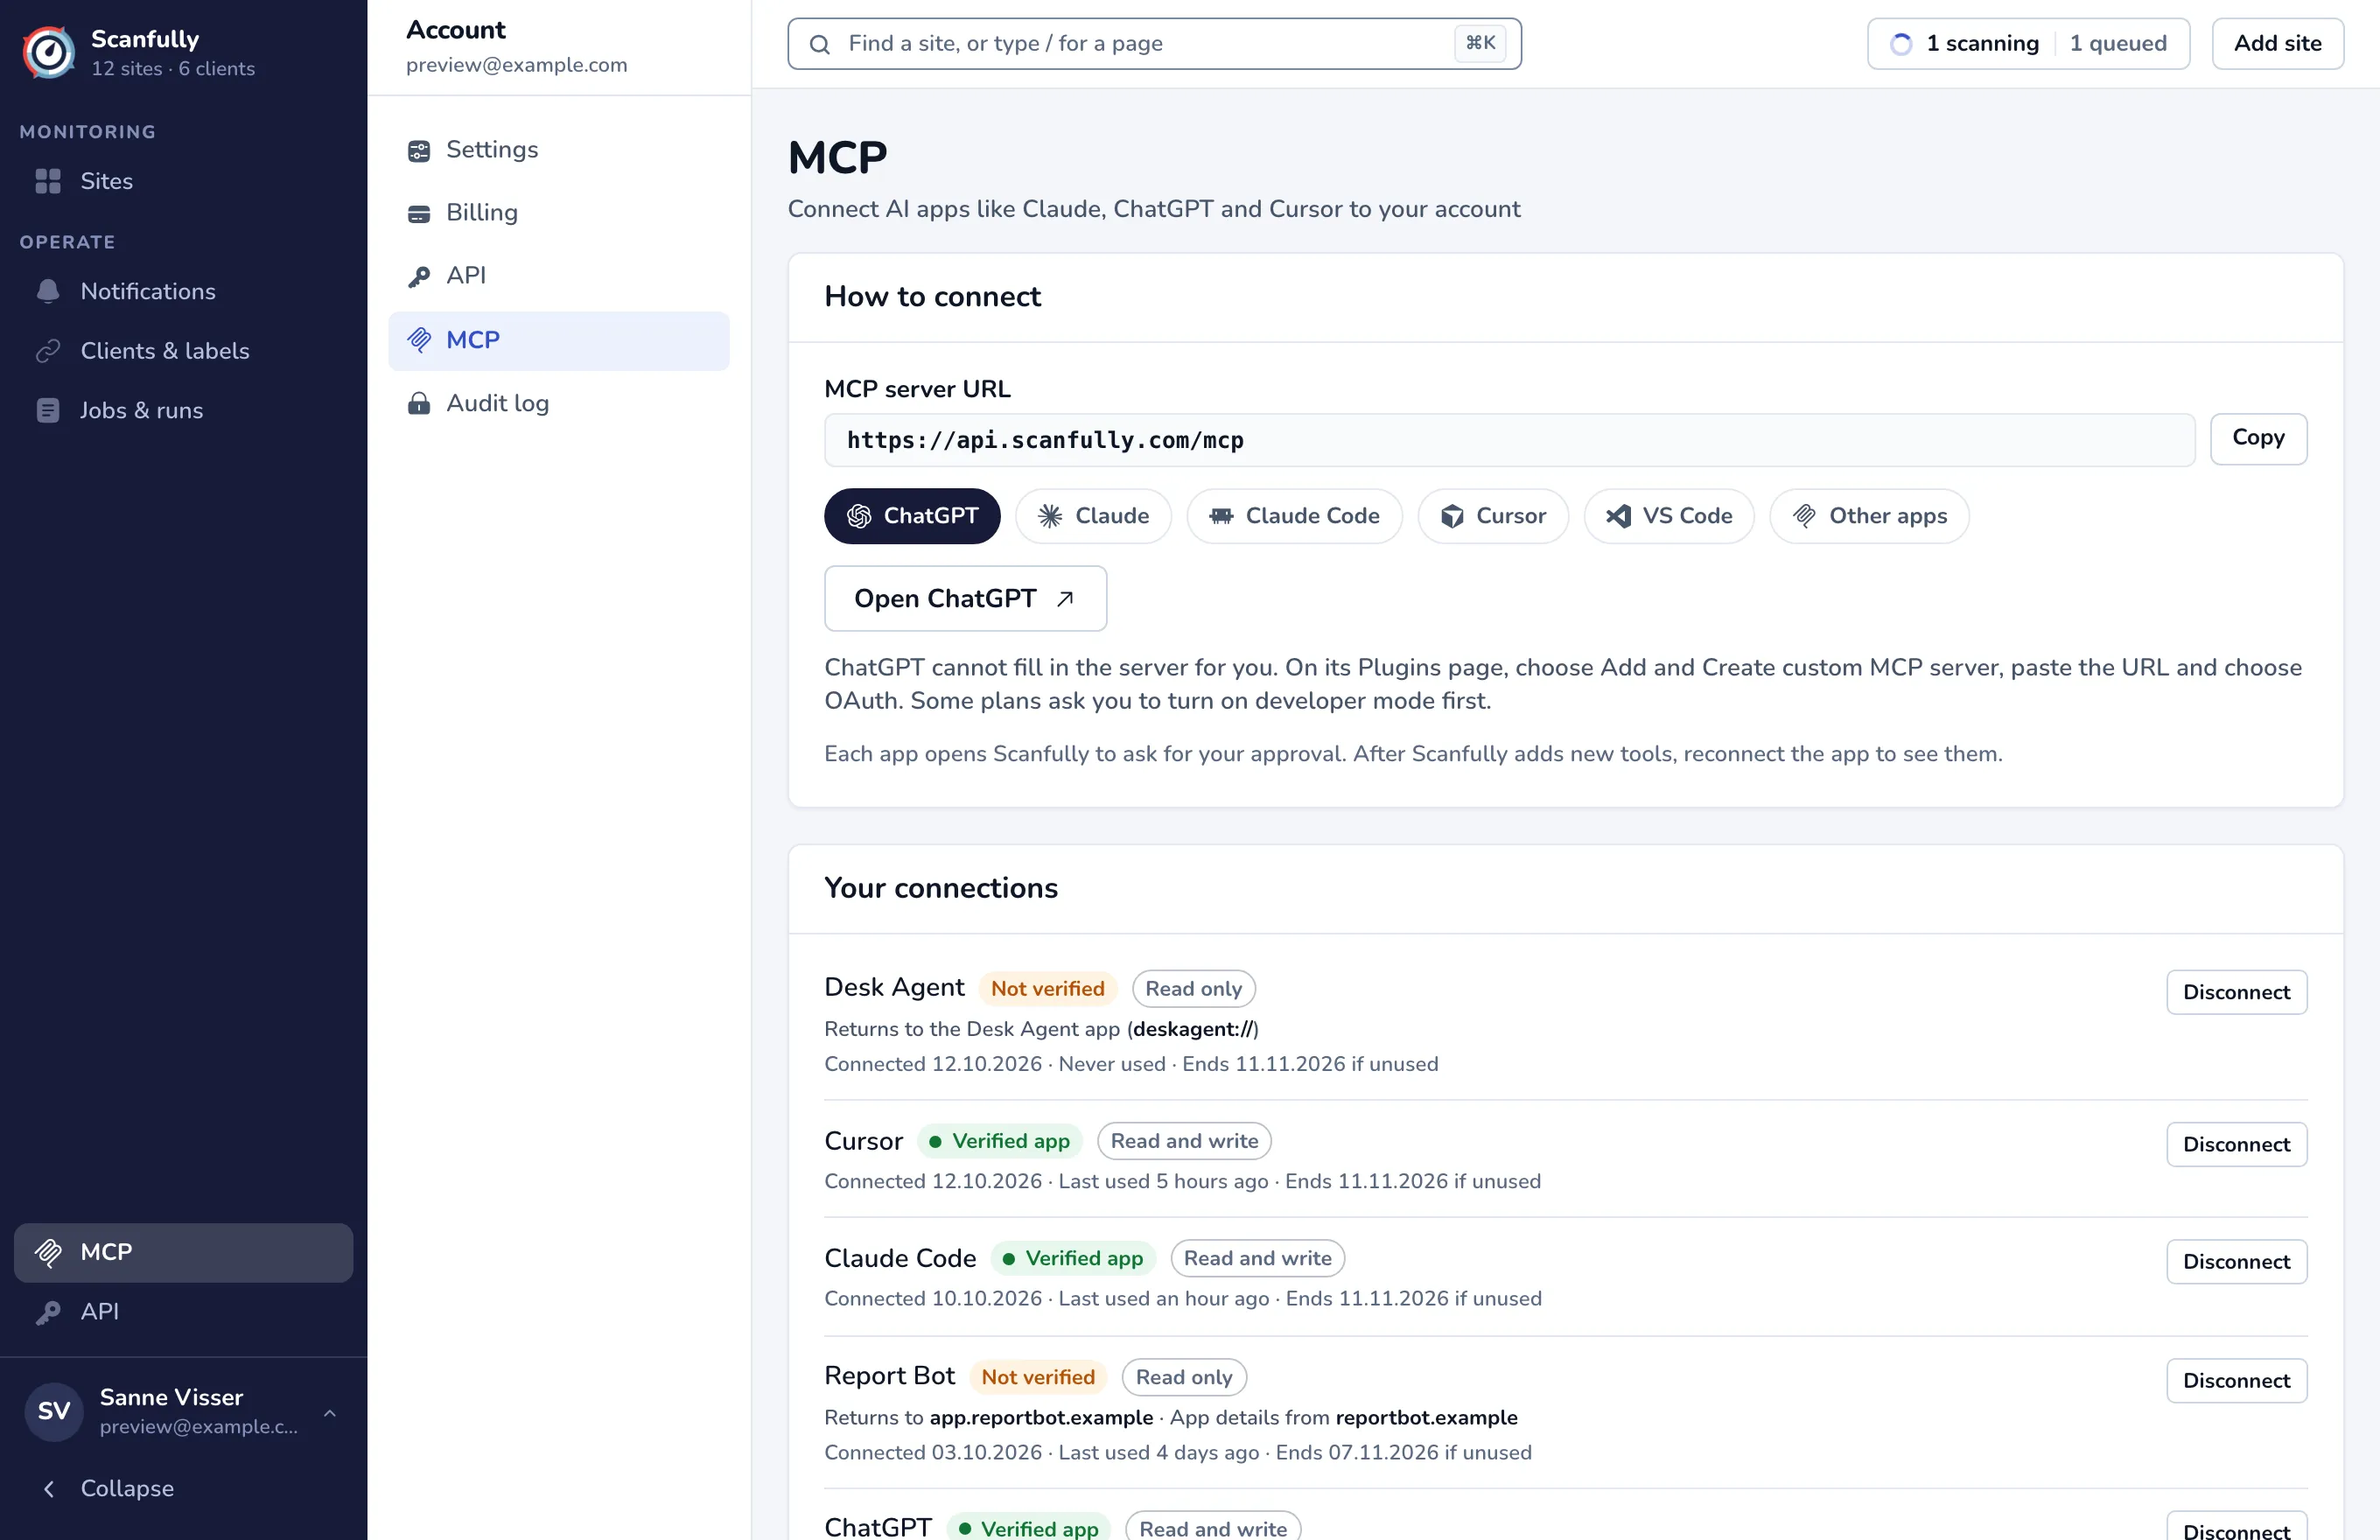
Task: Select MCP in Account menu
Action: click(x=558, y=340)
